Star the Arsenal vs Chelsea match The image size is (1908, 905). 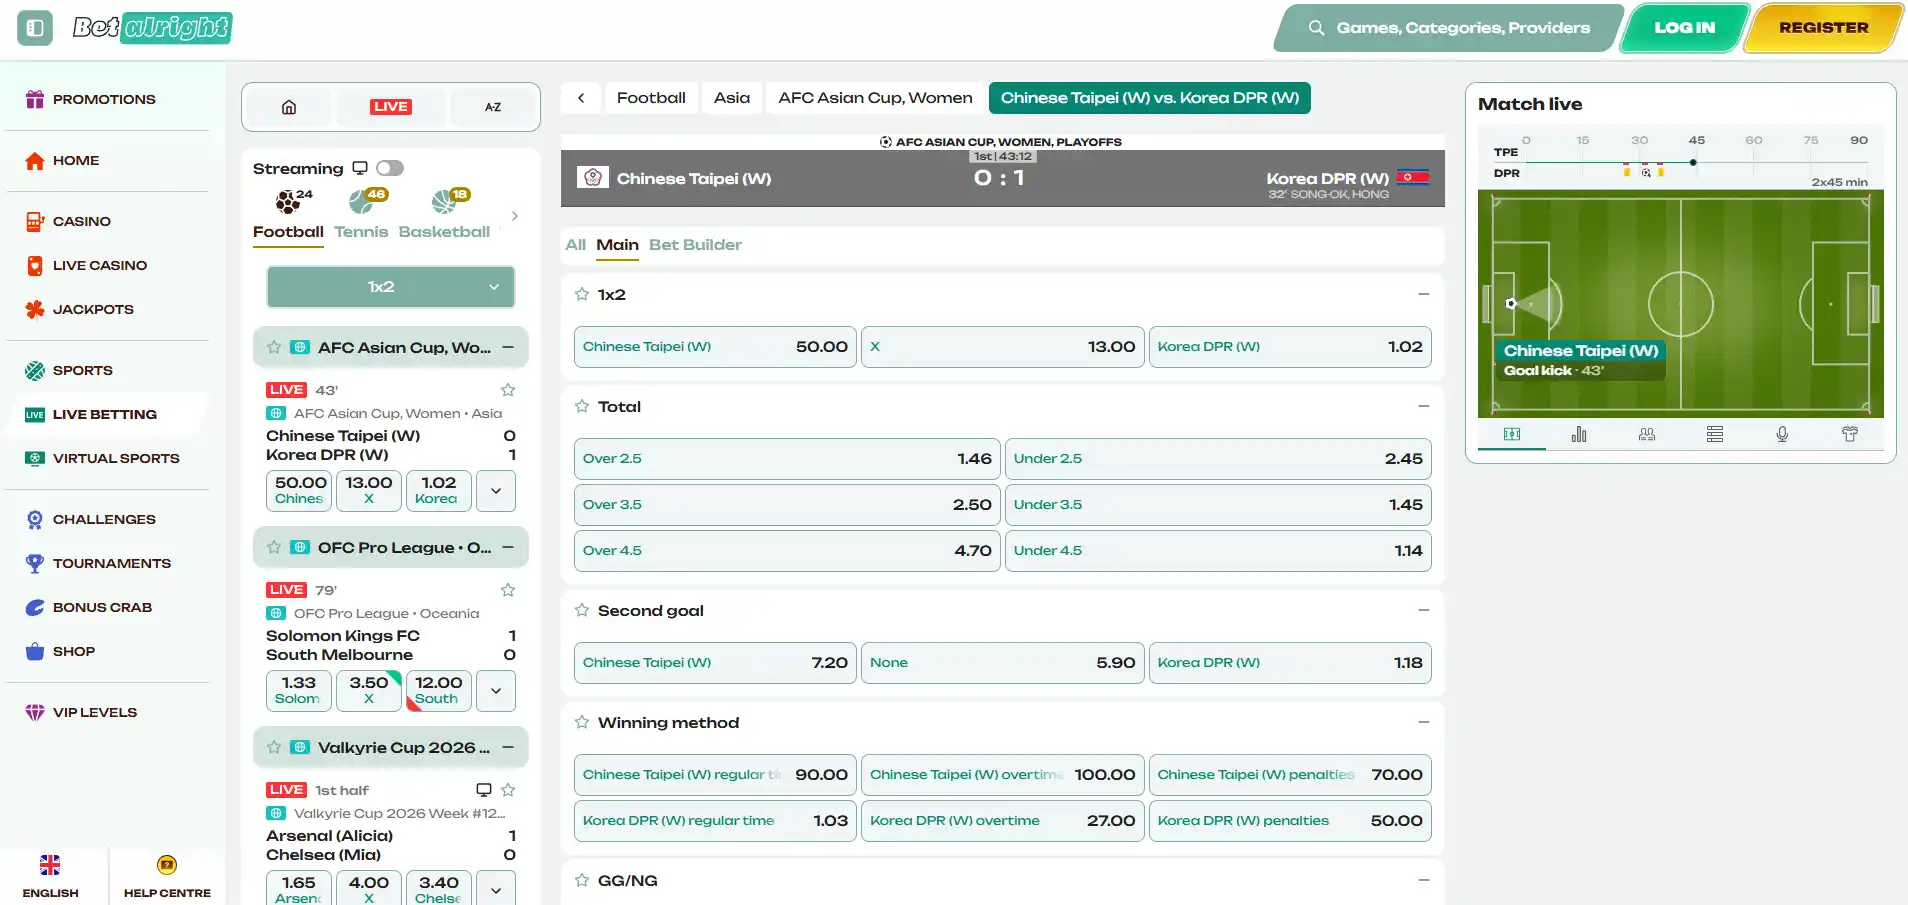coord(508,790)
